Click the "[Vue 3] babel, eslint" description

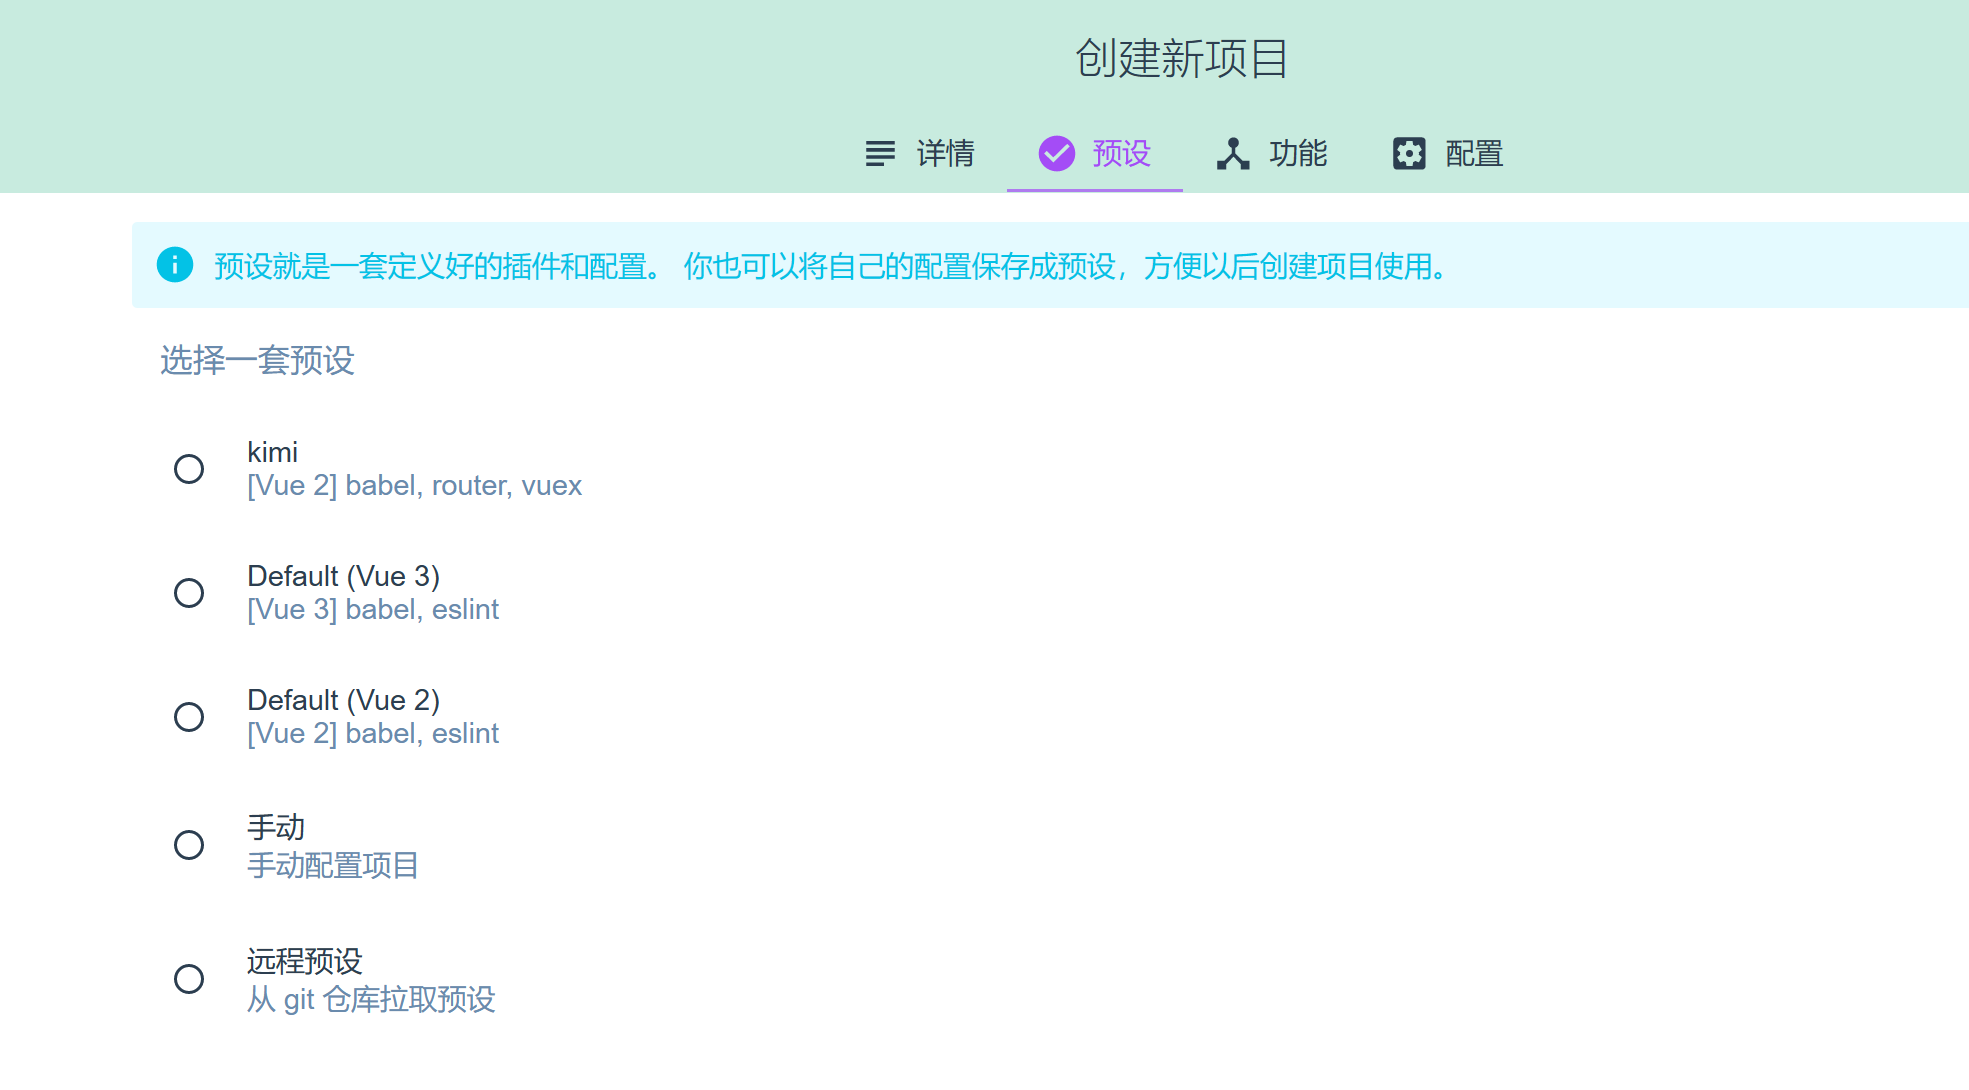coord(373,610)
